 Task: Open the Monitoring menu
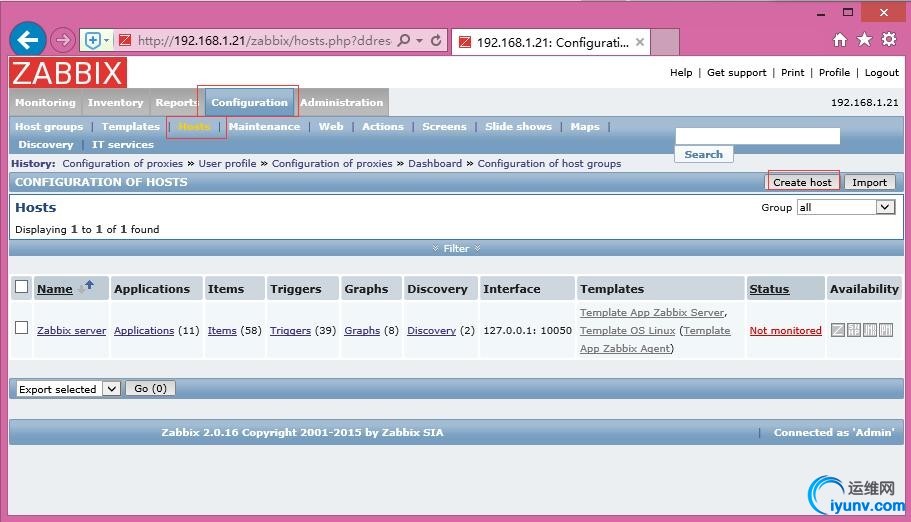click(x=45, y=102)
